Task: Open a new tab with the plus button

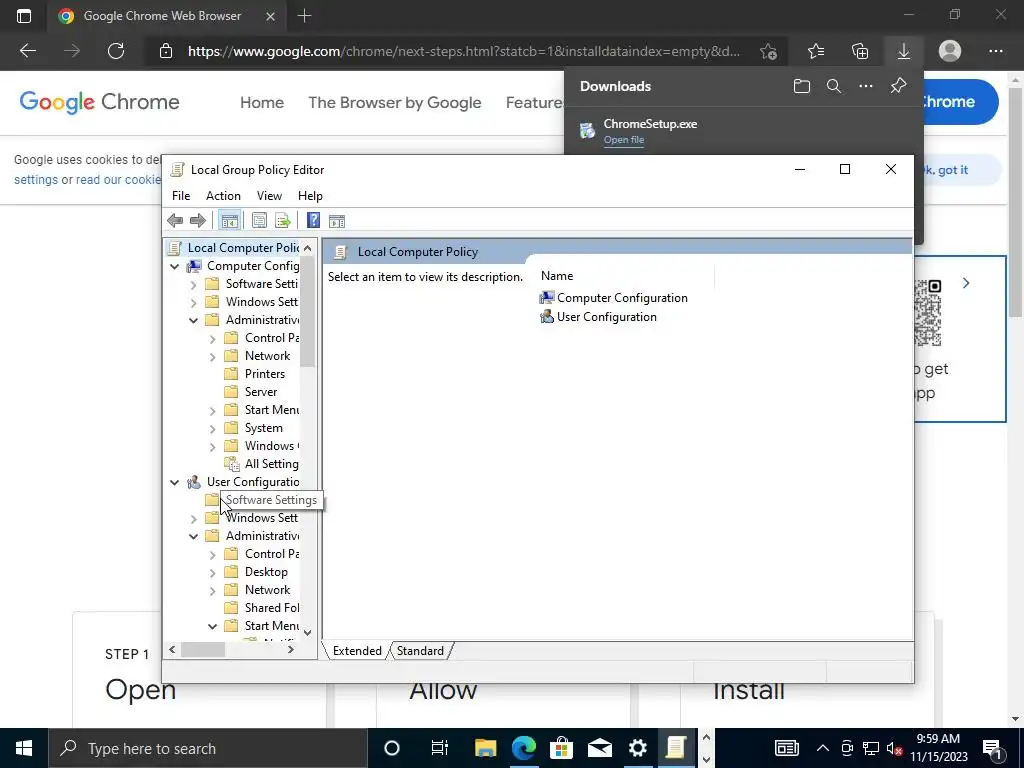Action: click(304, 16)
